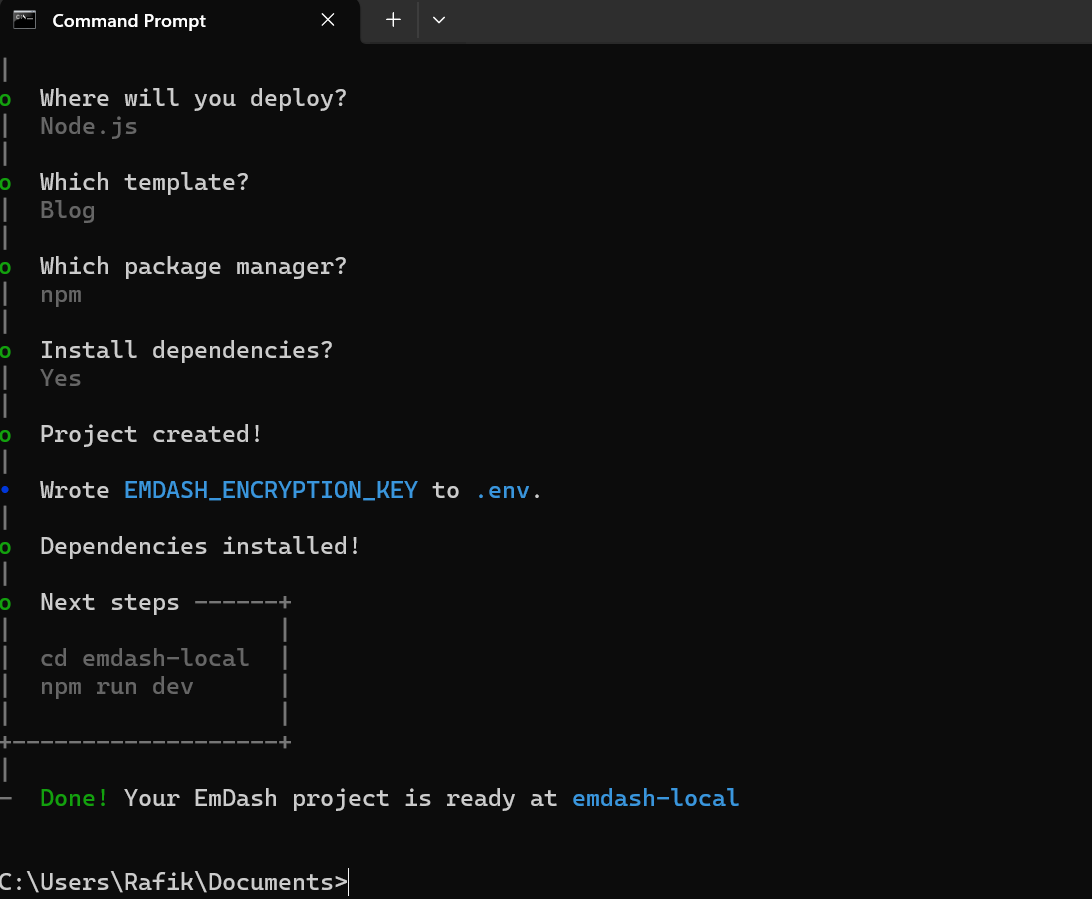Click the 'Where will you deploy?' line
This screenshot has width=1092, height=899.
[x=194, y=99]
